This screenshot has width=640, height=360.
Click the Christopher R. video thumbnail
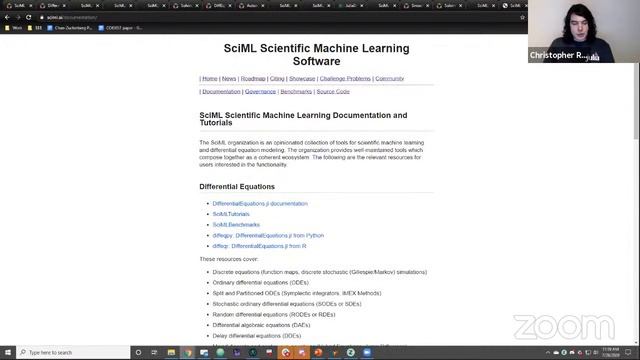point(584,31)
